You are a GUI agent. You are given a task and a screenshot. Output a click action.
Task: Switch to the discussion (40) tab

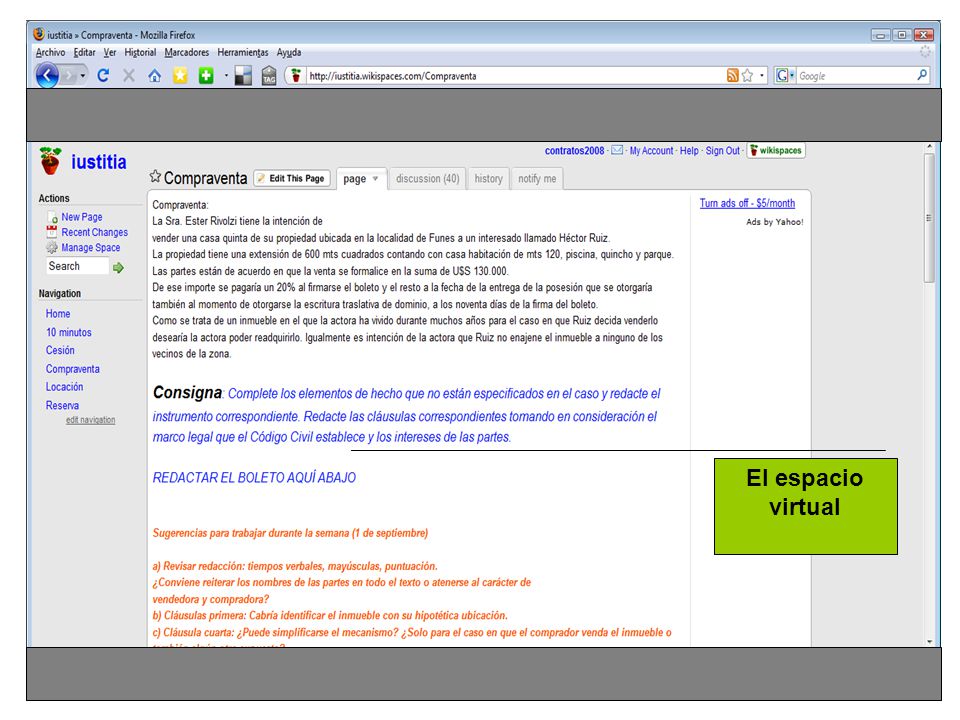427,179
